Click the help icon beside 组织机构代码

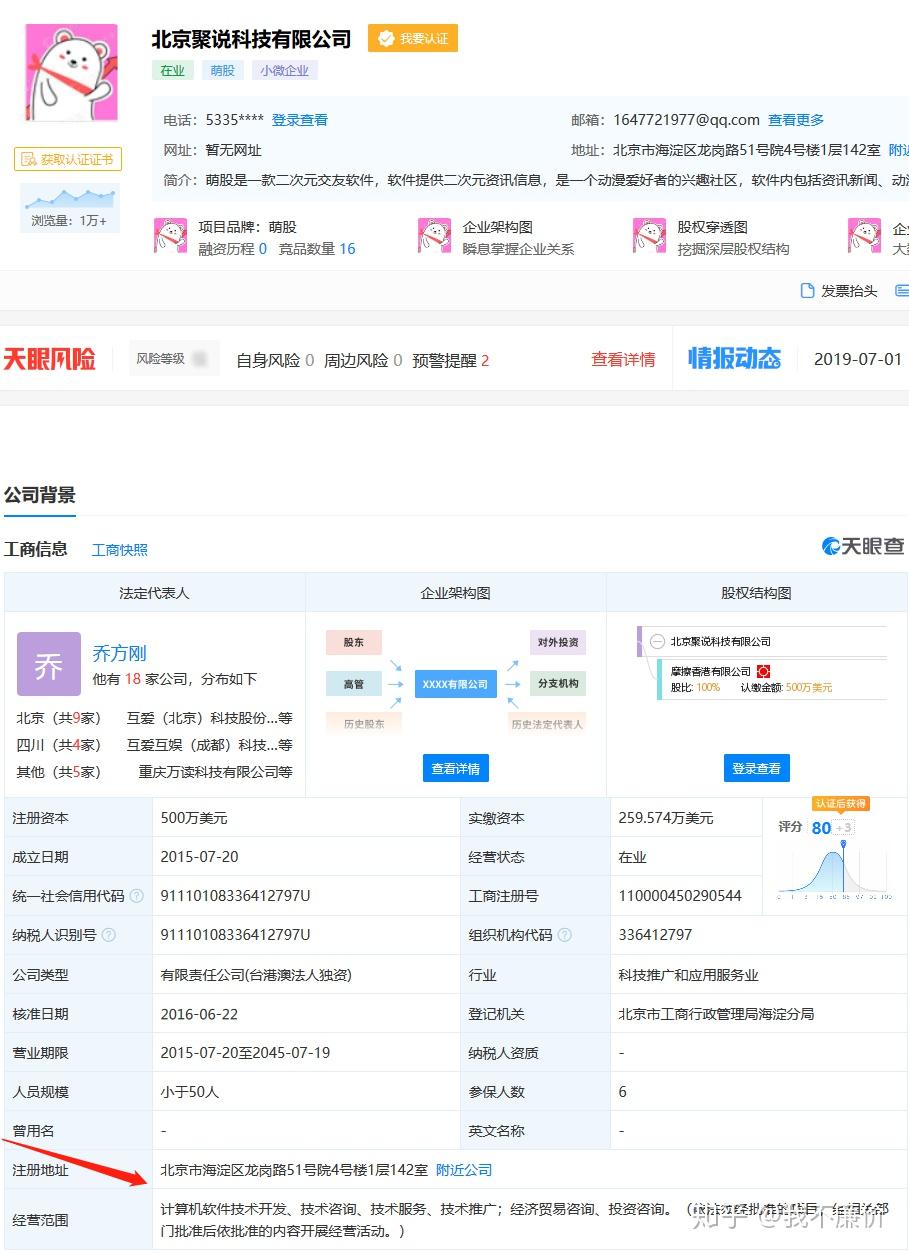coord(565,935)
